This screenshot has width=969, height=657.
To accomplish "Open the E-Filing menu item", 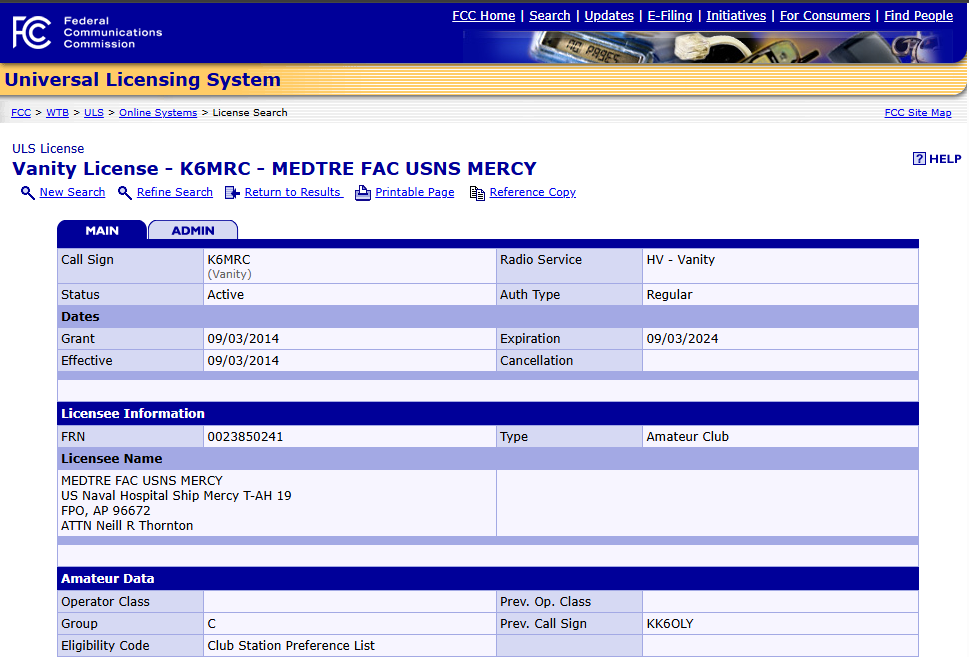I will click(x=668, y=15).
